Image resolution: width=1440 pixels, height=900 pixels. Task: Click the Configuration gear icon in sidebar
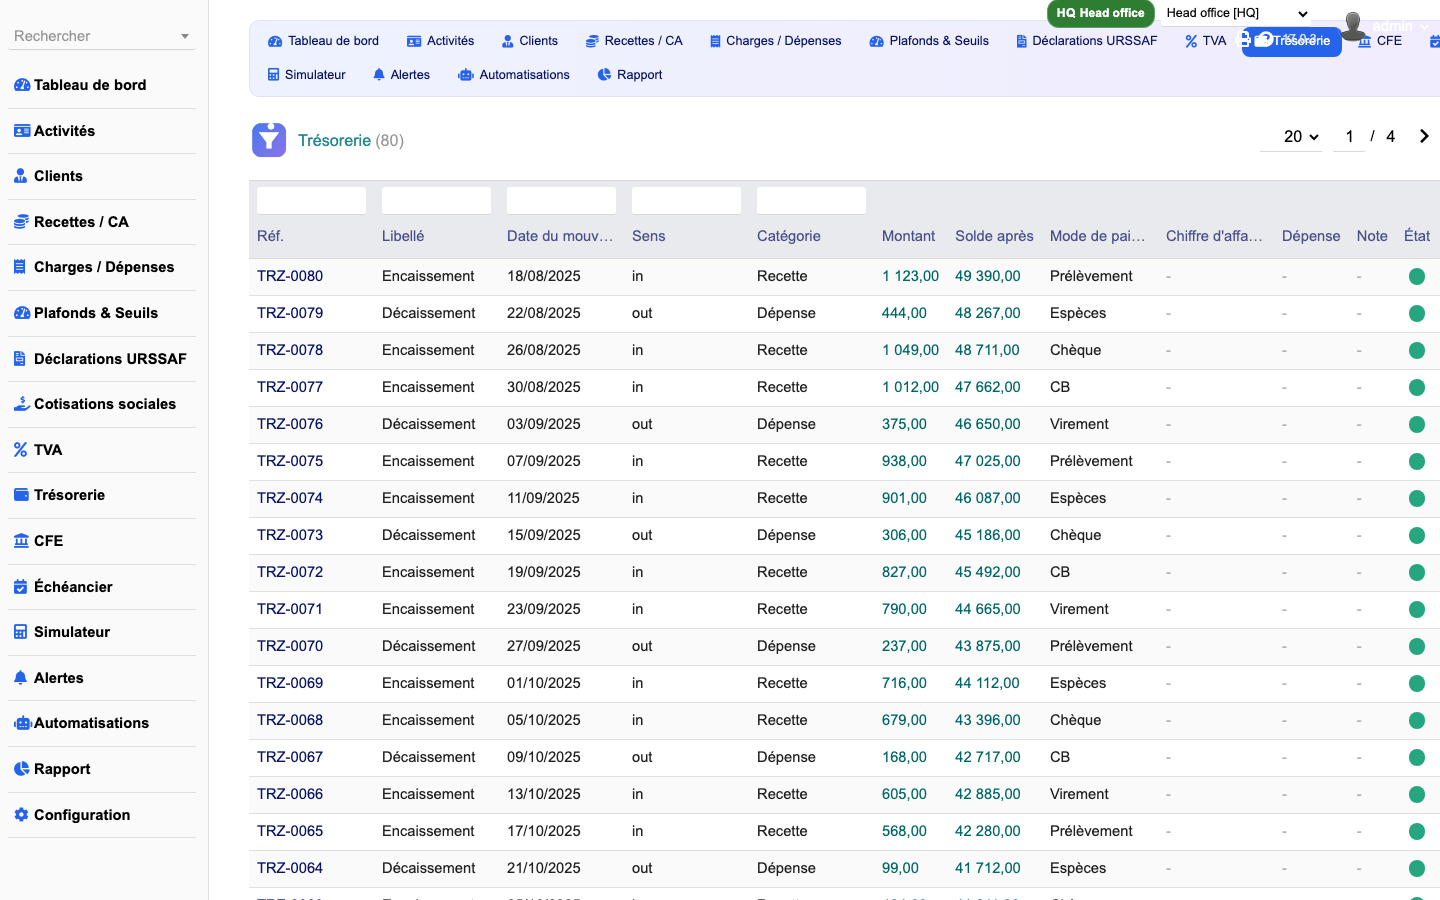(x=21, y=815)
